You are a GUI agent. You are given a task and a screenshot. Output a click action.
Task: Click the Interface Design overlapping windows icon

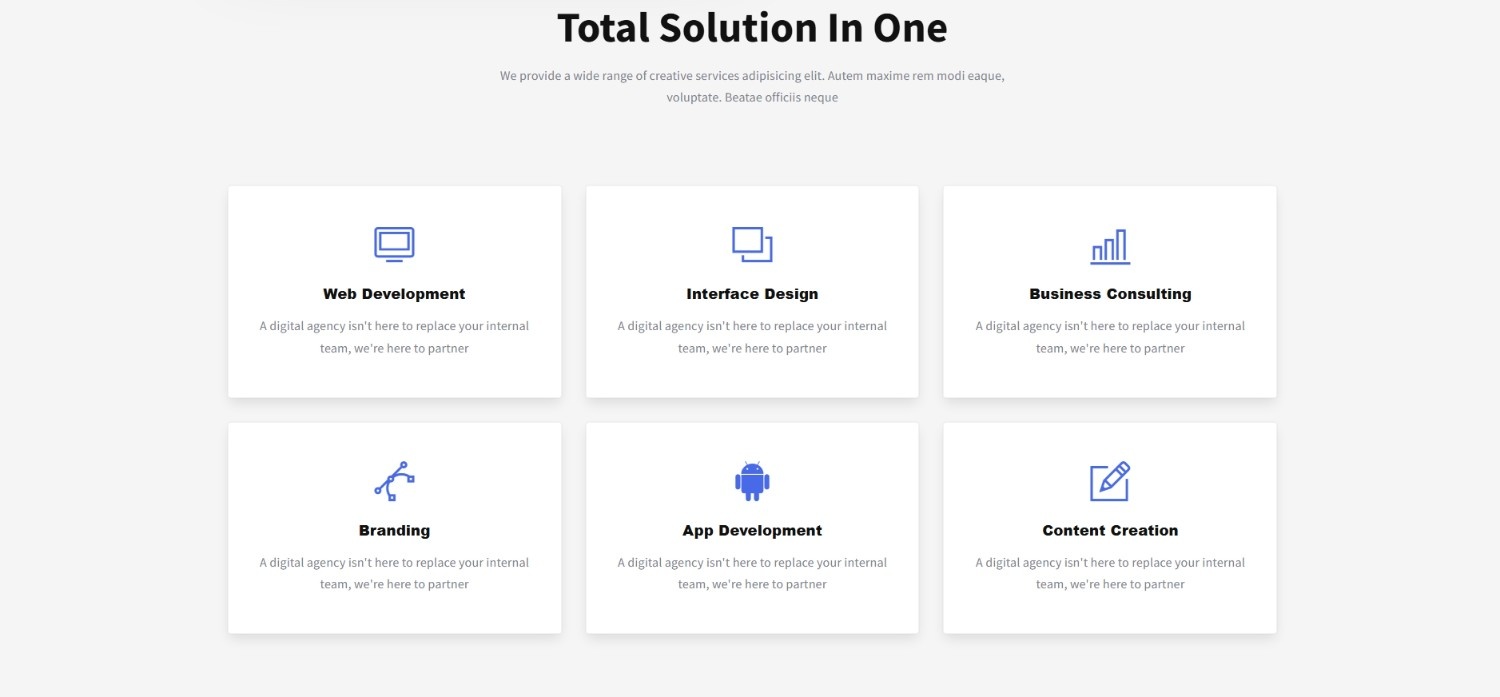[752, 244]
